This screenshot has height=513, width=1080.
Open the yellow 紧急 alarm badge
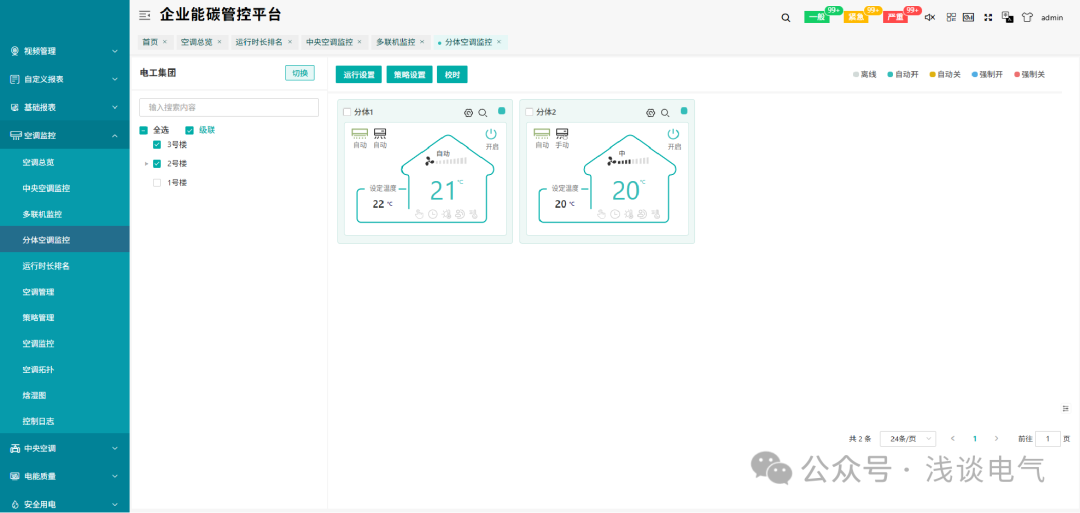click(x=856, y=18)
